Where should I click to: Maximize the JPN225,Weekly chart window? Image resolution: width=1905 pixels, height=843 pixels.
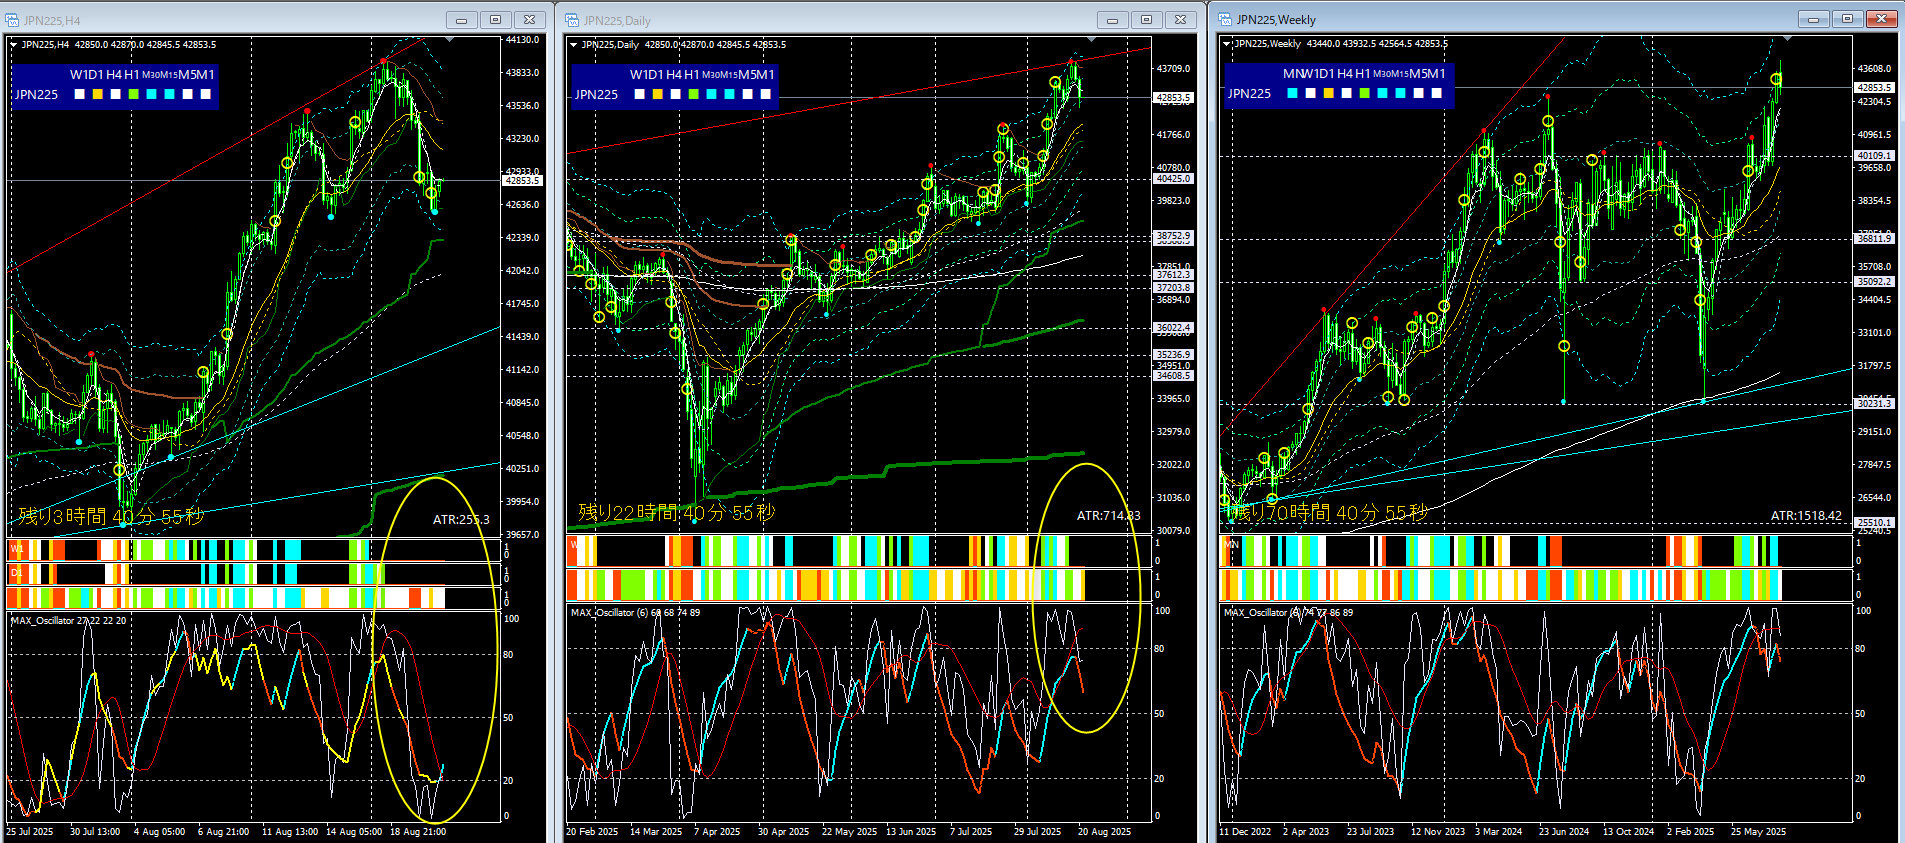coord(1847,19)
